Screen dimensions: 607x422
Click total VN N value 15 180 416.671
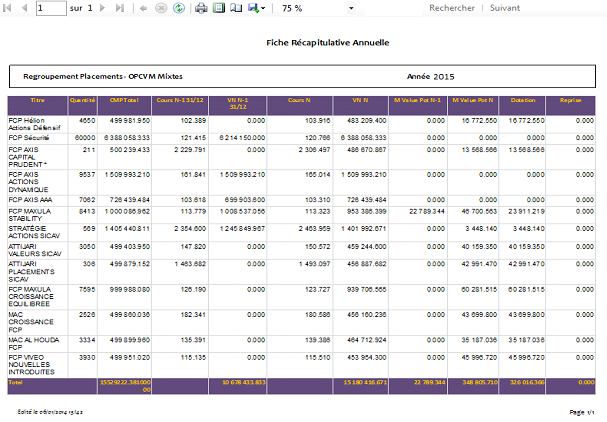click(365, 382)
